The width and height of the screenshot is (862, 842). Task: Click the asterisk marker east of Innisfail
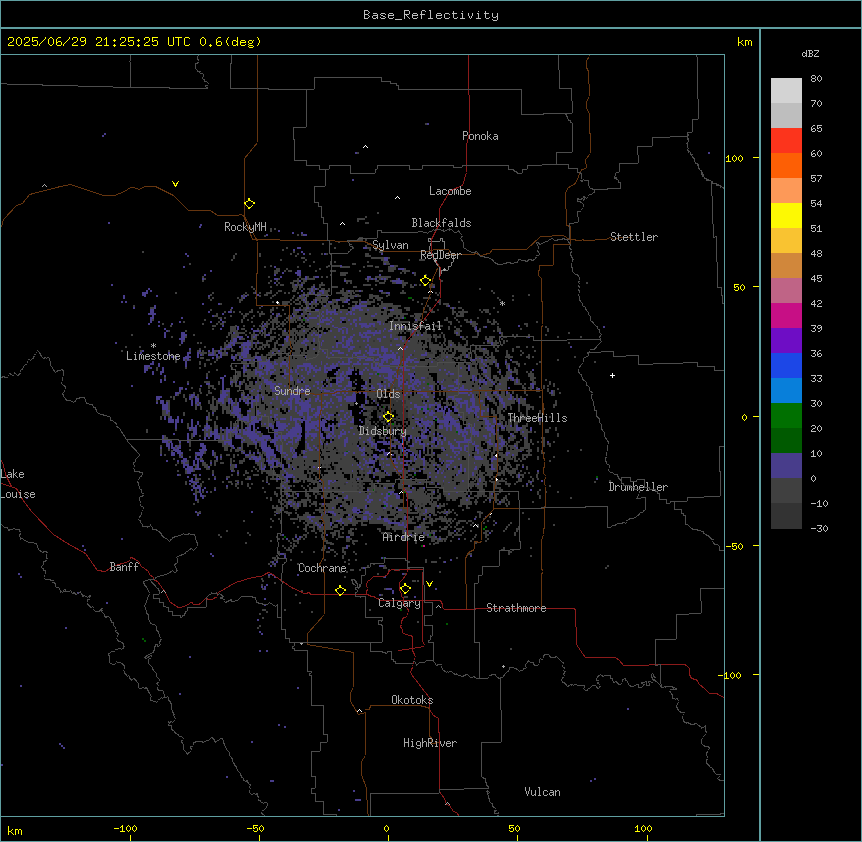coord(502,303)
